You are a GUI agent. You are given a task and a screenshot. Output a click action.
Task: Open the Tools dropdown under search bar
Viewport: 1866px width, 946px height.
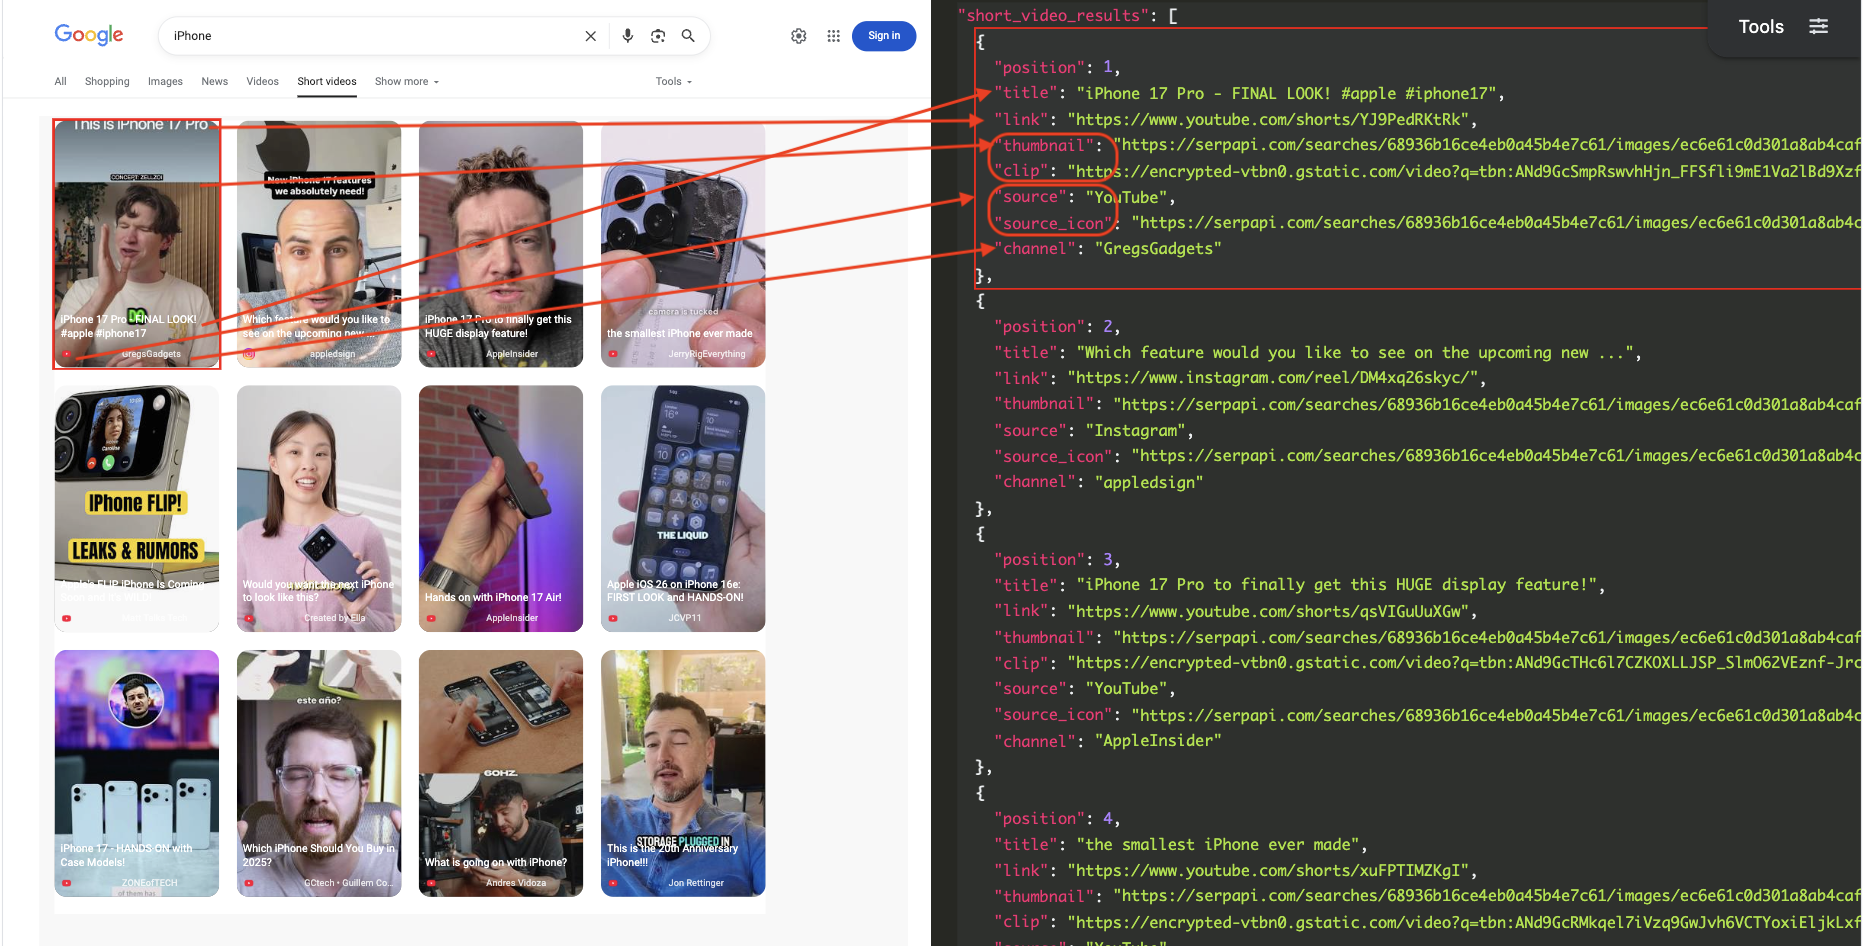pyautogui.click(x=674, y=82)
